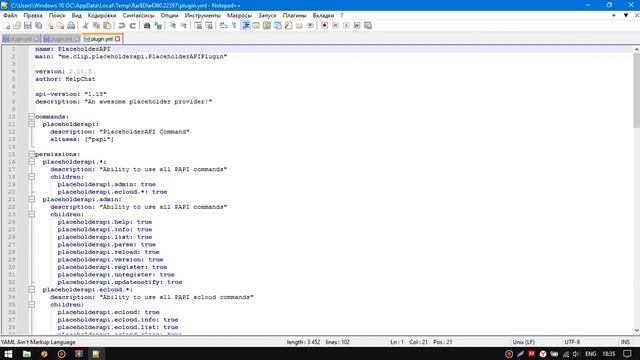Open the Кодировки menu

pos(102,16)
